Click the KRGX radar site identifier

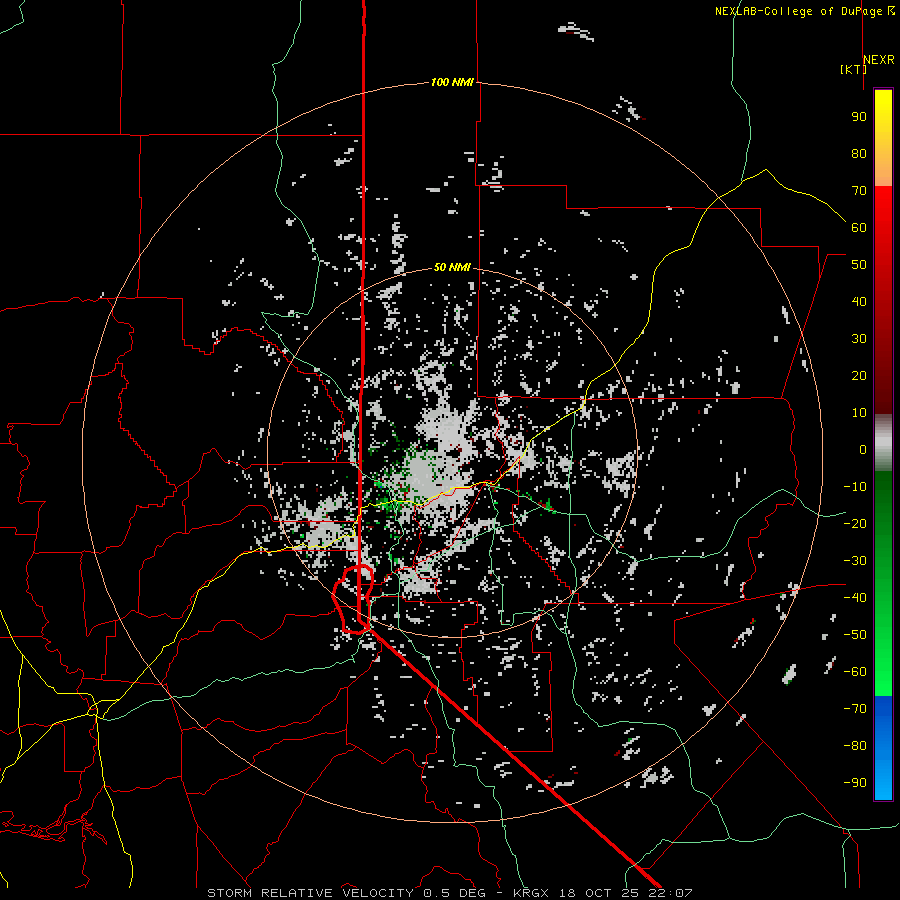coord(530,893)
